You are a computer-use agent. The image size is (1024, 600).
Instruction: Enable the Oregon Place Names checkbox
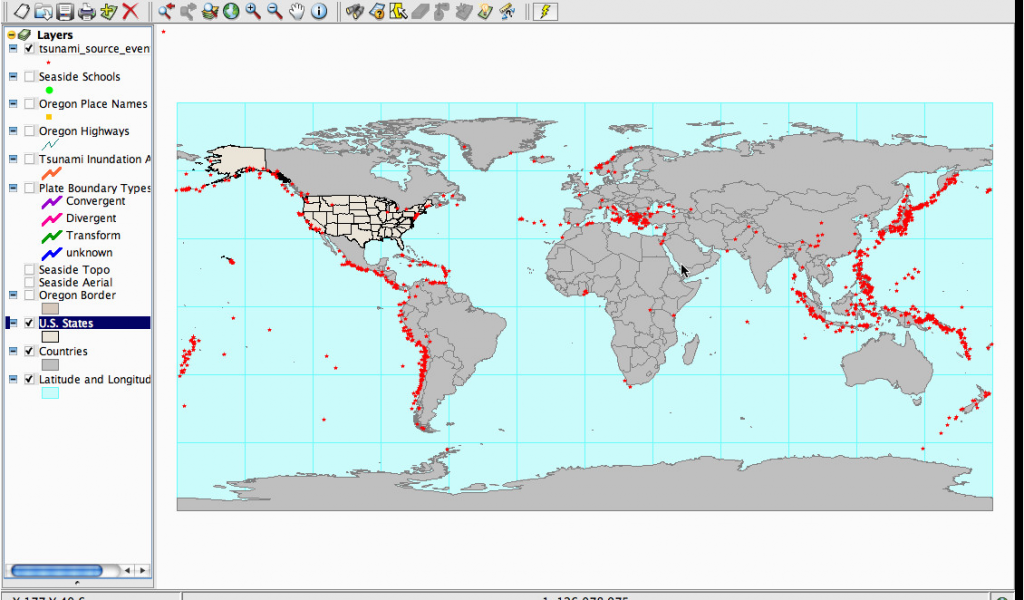[x=29, y=104]
